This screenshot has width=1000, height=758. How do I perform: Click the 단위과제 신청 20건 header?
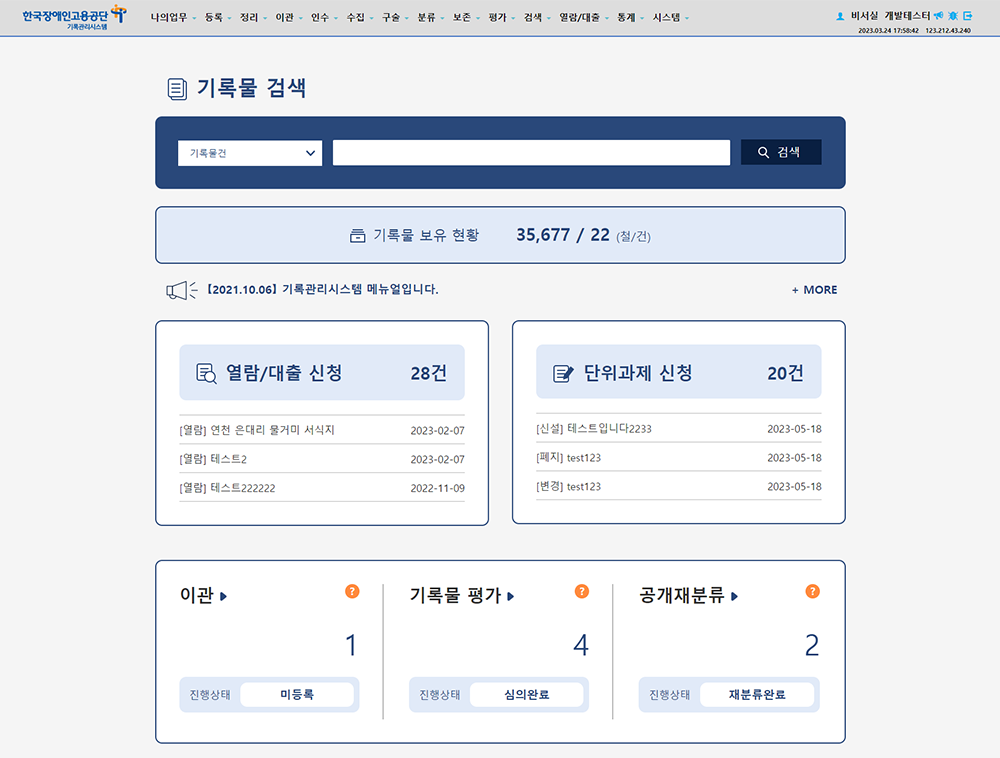[x=679, y=372]
